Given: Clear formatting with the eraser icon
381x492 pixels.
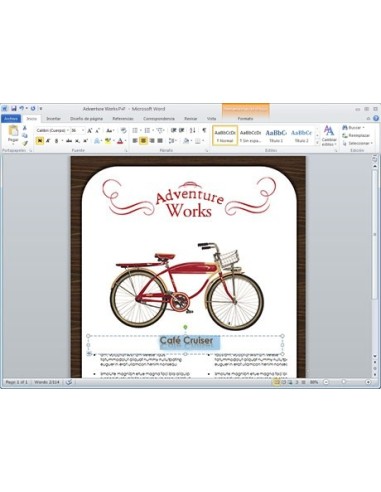Looking at the screenshot, I should coord(123,131).
